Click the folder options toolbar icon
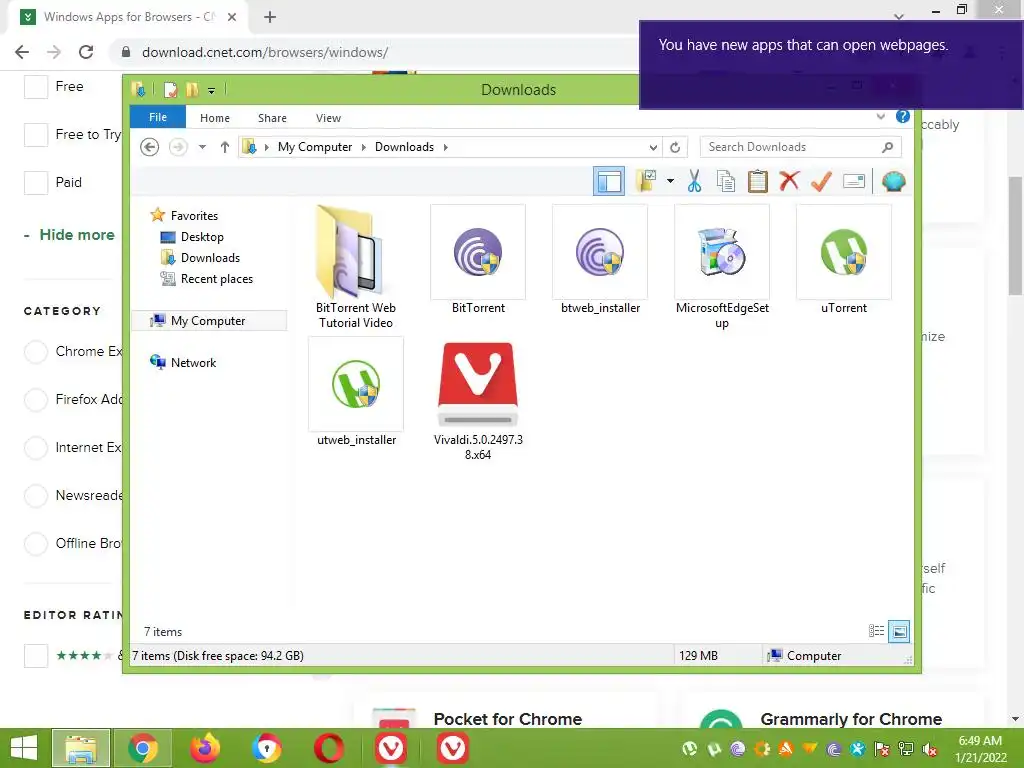The width and height of the screenshot is (1024, 768). pos(645,181)
